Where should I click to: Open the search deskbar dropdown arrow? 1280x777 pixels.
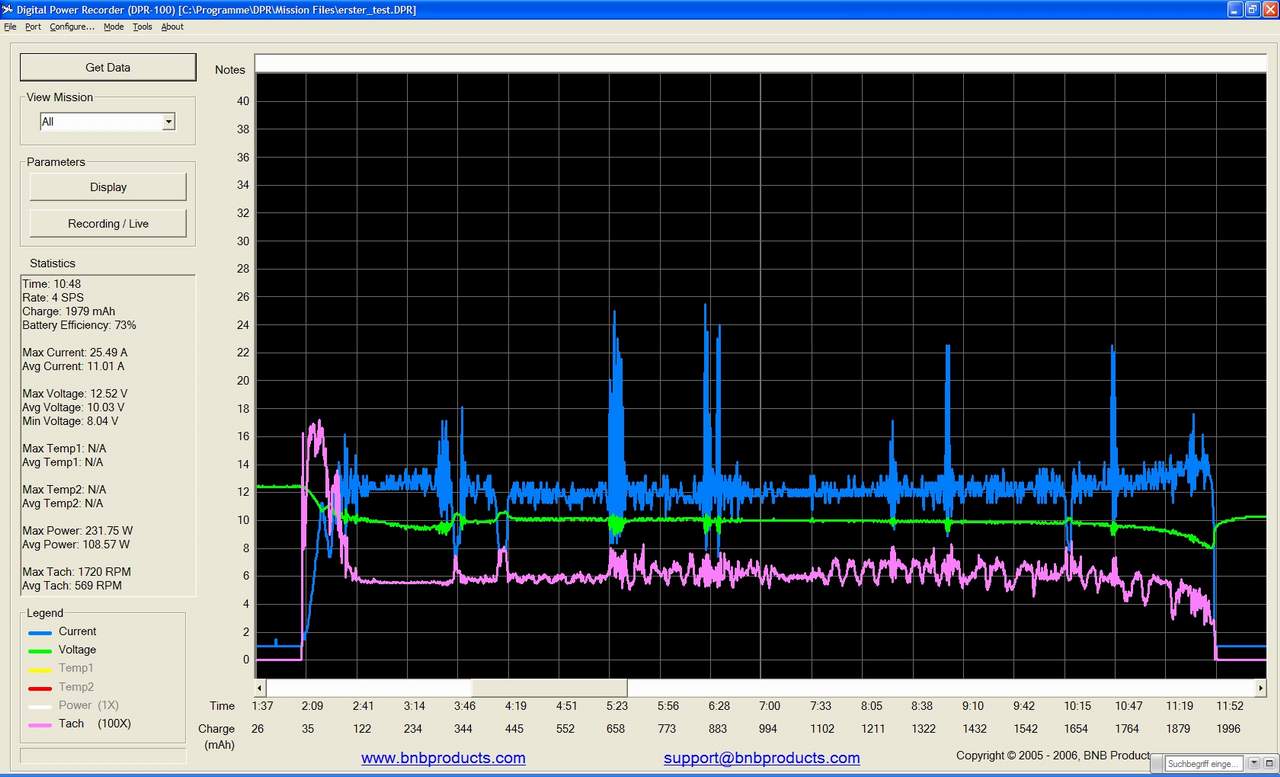click(1253, 763)
